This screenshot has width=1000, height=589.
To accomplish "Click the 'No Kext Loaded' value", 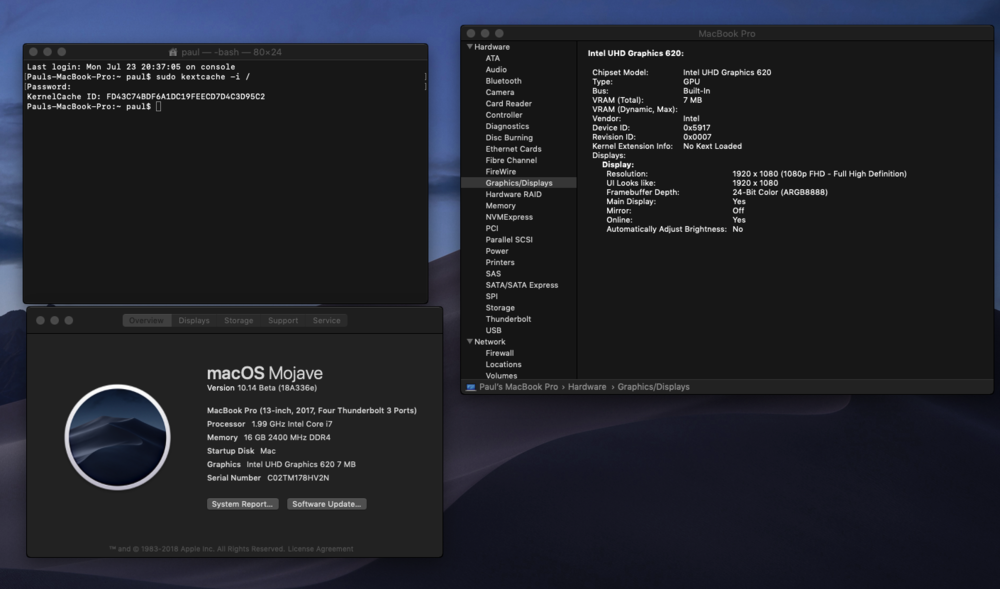I will click(x=712, y=147).
